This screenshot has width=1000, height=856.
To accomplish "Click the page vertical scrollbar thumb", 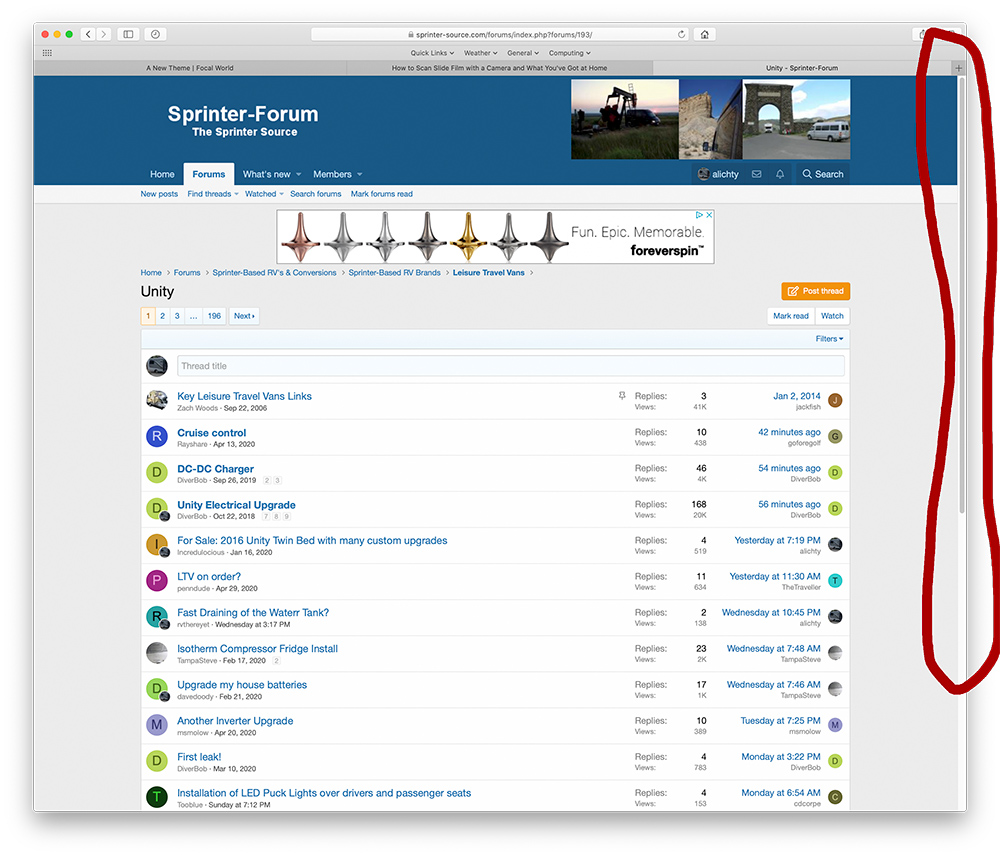I will pos(962,294).
